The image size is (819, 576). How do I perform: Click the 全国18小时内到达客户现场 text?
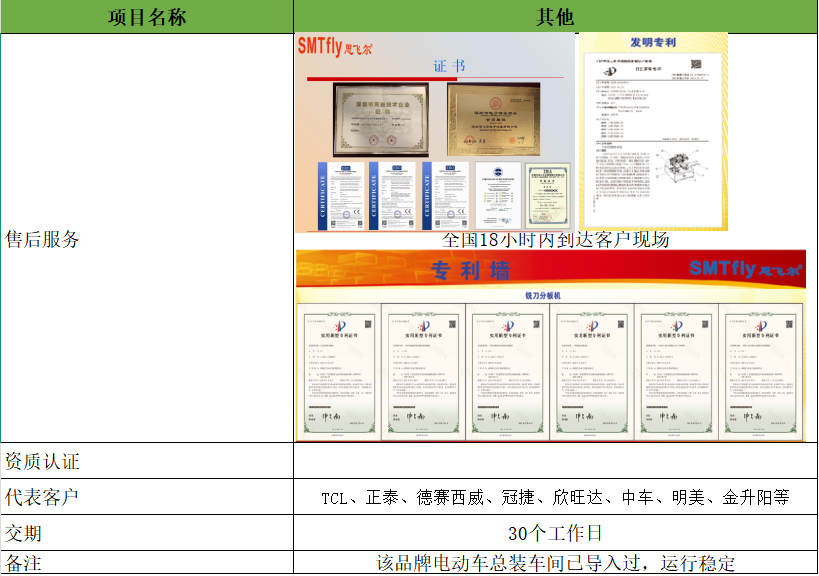[555, 240]
